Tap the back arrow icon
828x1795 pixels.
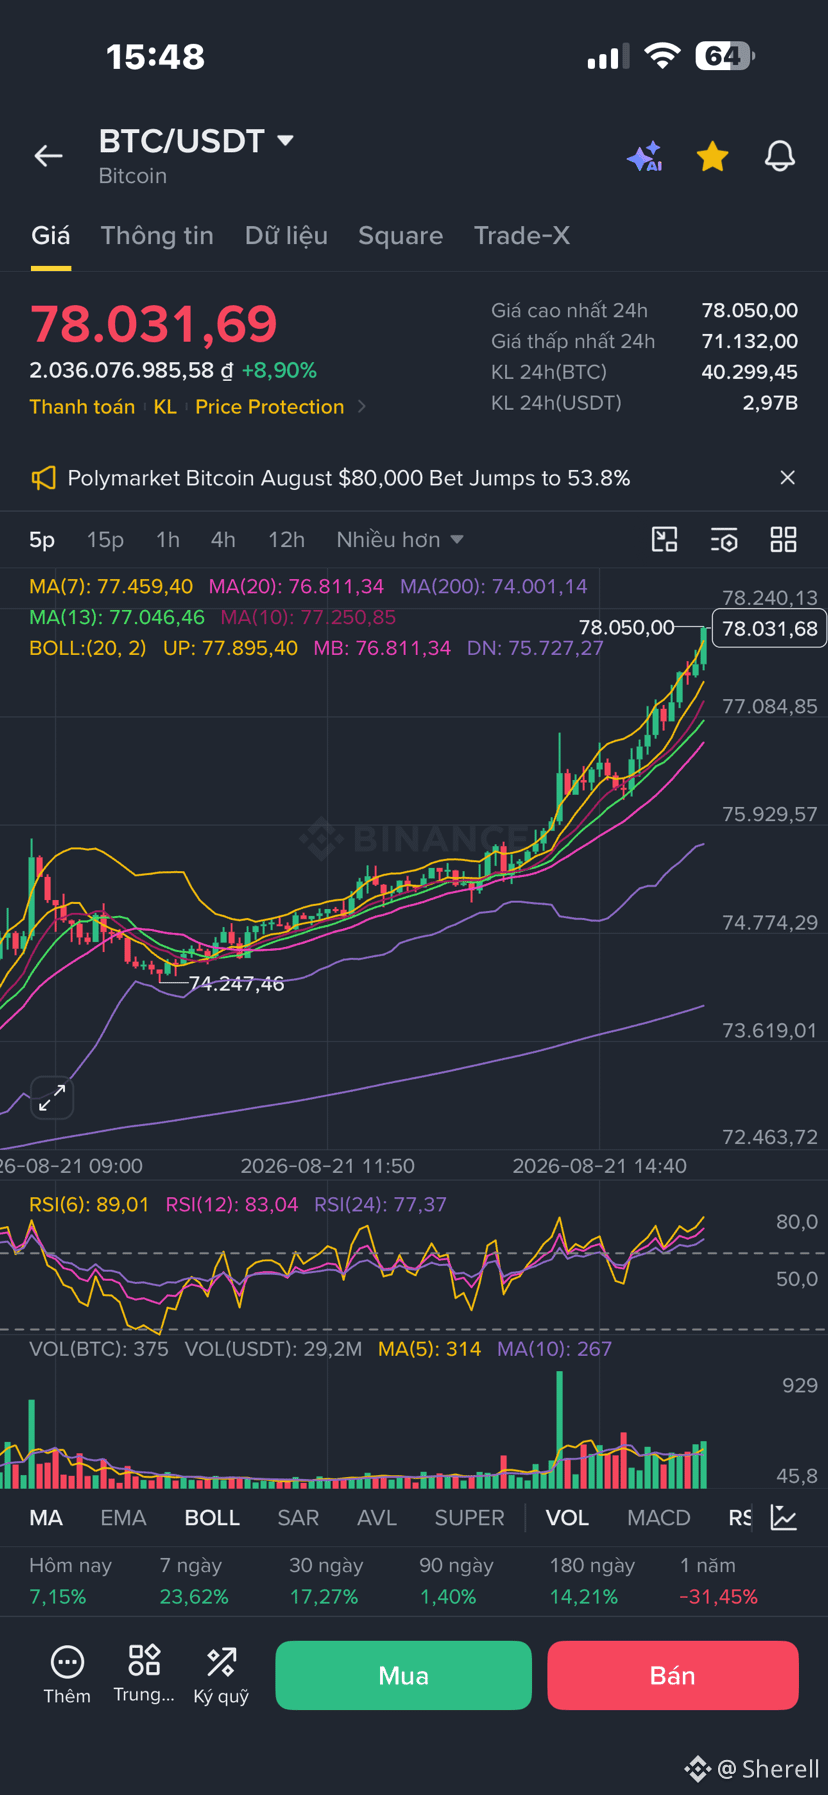(x=48, y=156)
